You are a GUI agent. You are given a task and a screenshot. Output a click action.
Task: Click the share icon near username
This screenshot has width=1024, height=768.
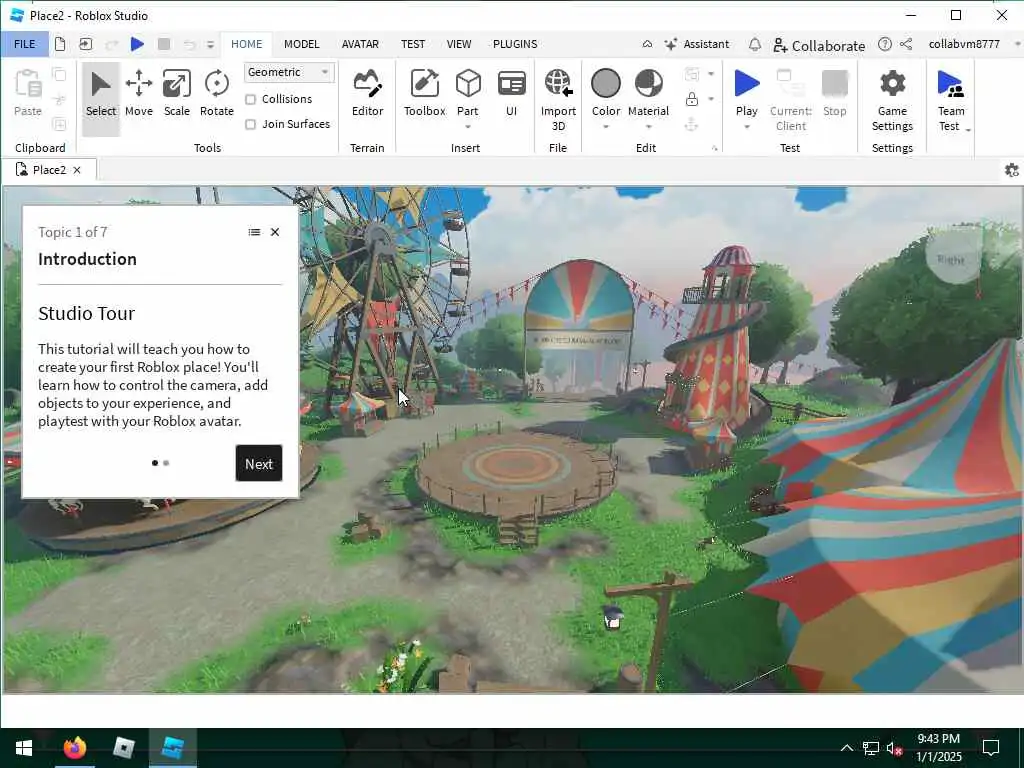[906, 44]
